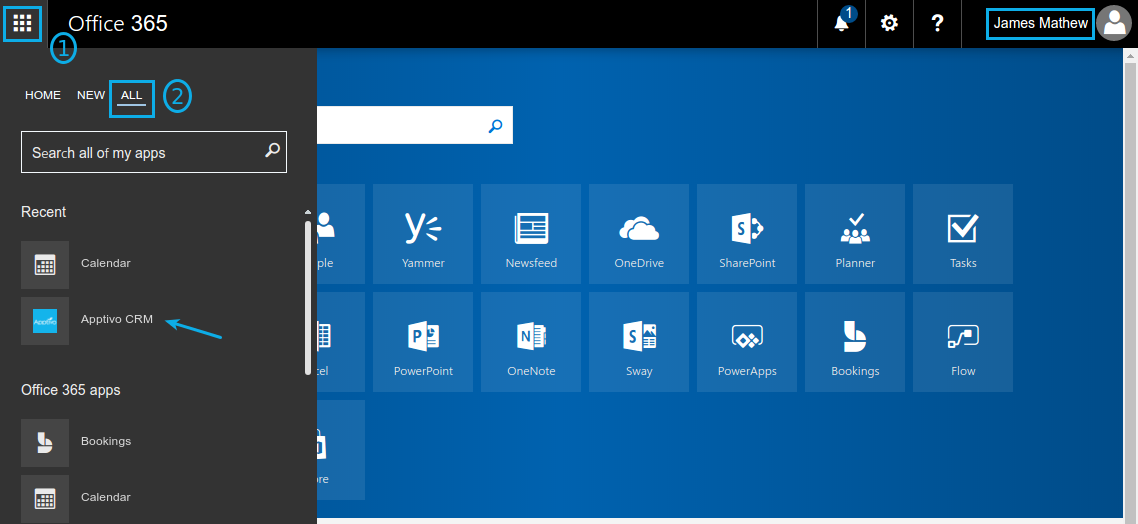The height and width of the screenshot is (524, 1138).
Task: Open the Newsfeed tile
Action: point(531,234)
